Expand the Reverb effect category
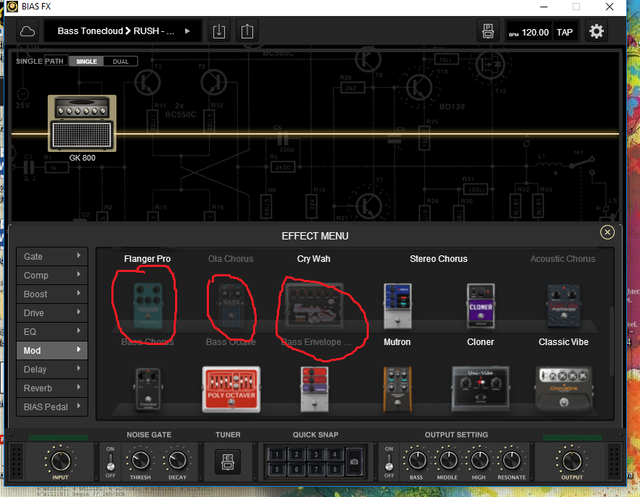 tap(52, 388)
